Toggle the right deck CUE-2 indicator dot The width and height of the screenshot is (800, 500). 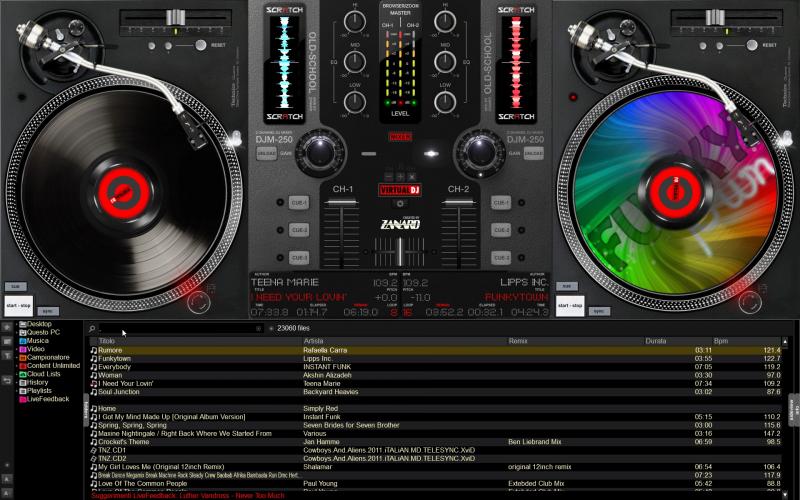521,230
